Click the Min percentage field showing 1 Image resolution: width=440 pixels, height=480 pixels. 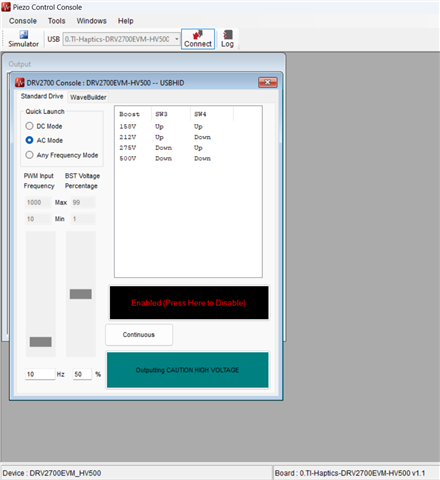(83, 219)
